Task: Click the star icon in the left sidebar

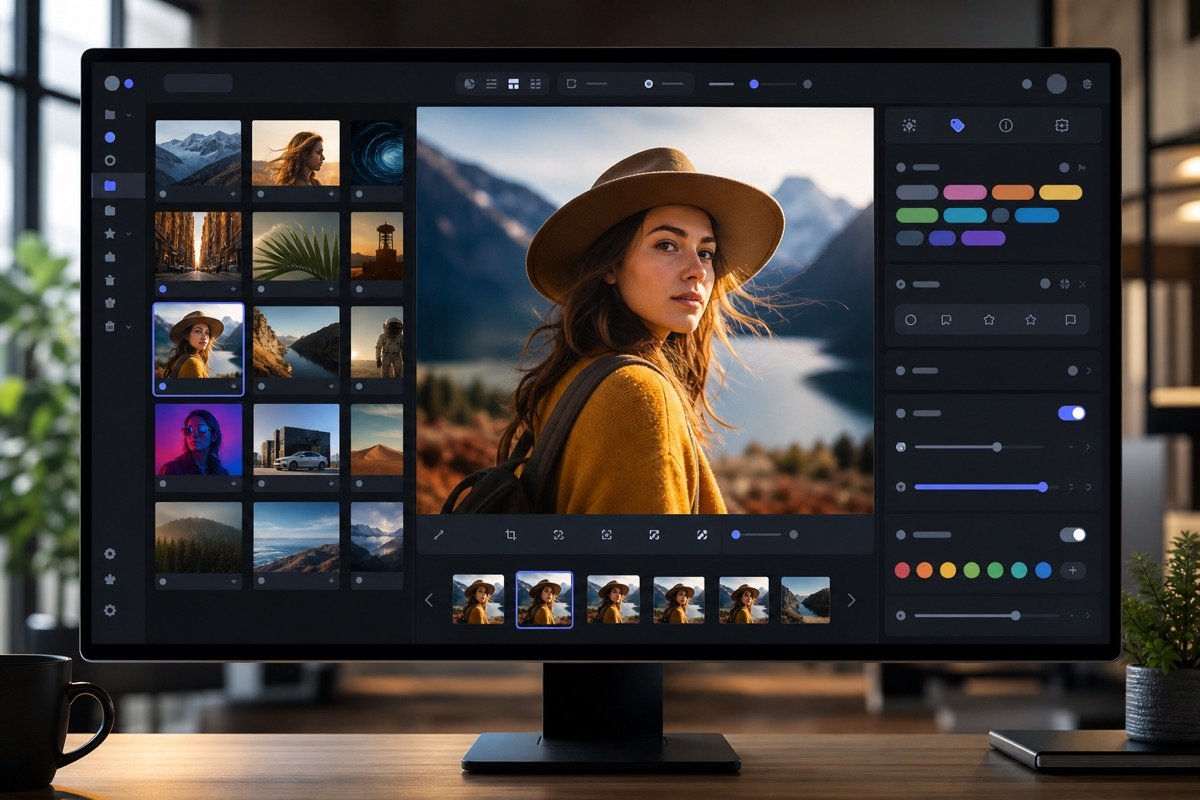Action: pyautogui.click(x=110, y=233)
